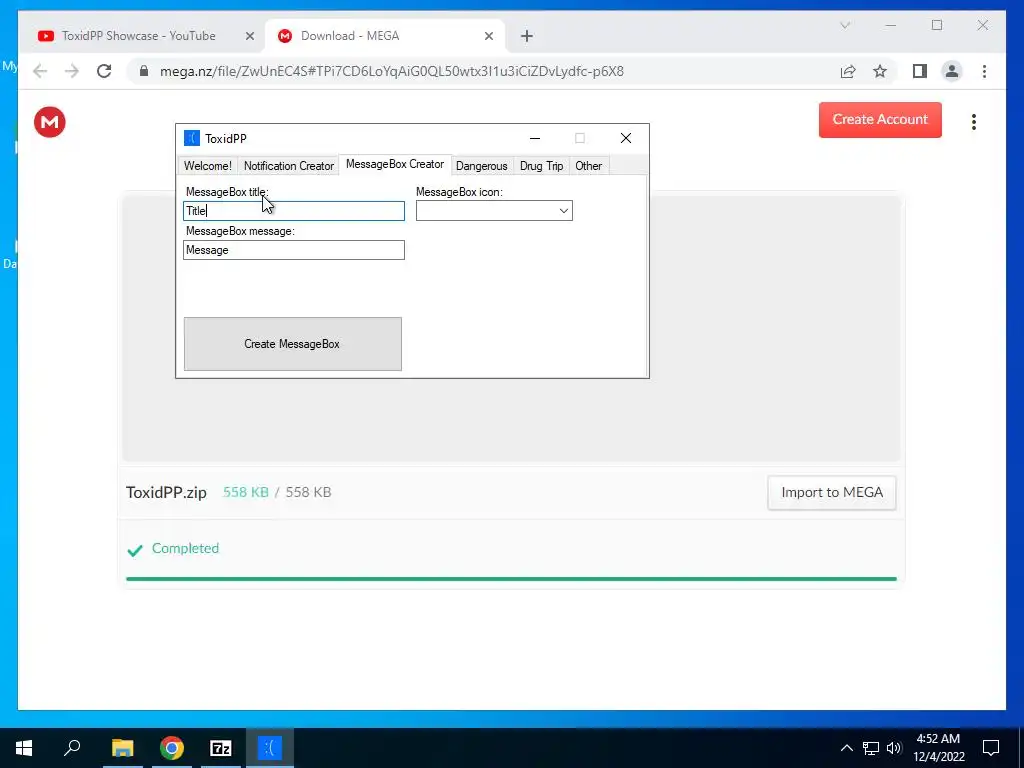Viewport: 1024px width, 768px height.
Task: Click the 558 KB downloaded size text
Action: pyautogui.click(x=246, y=492)
